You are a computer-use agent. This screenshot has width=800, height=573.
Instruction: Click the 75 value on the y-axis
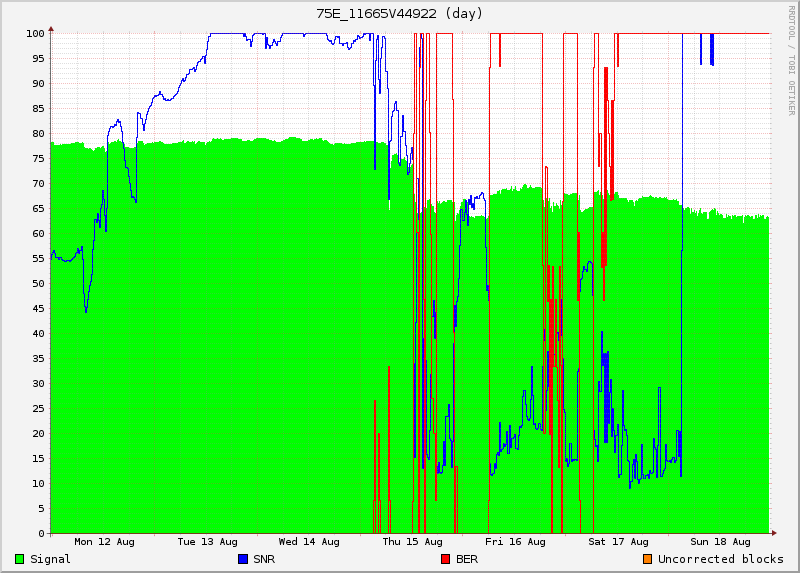pos(38,159)
